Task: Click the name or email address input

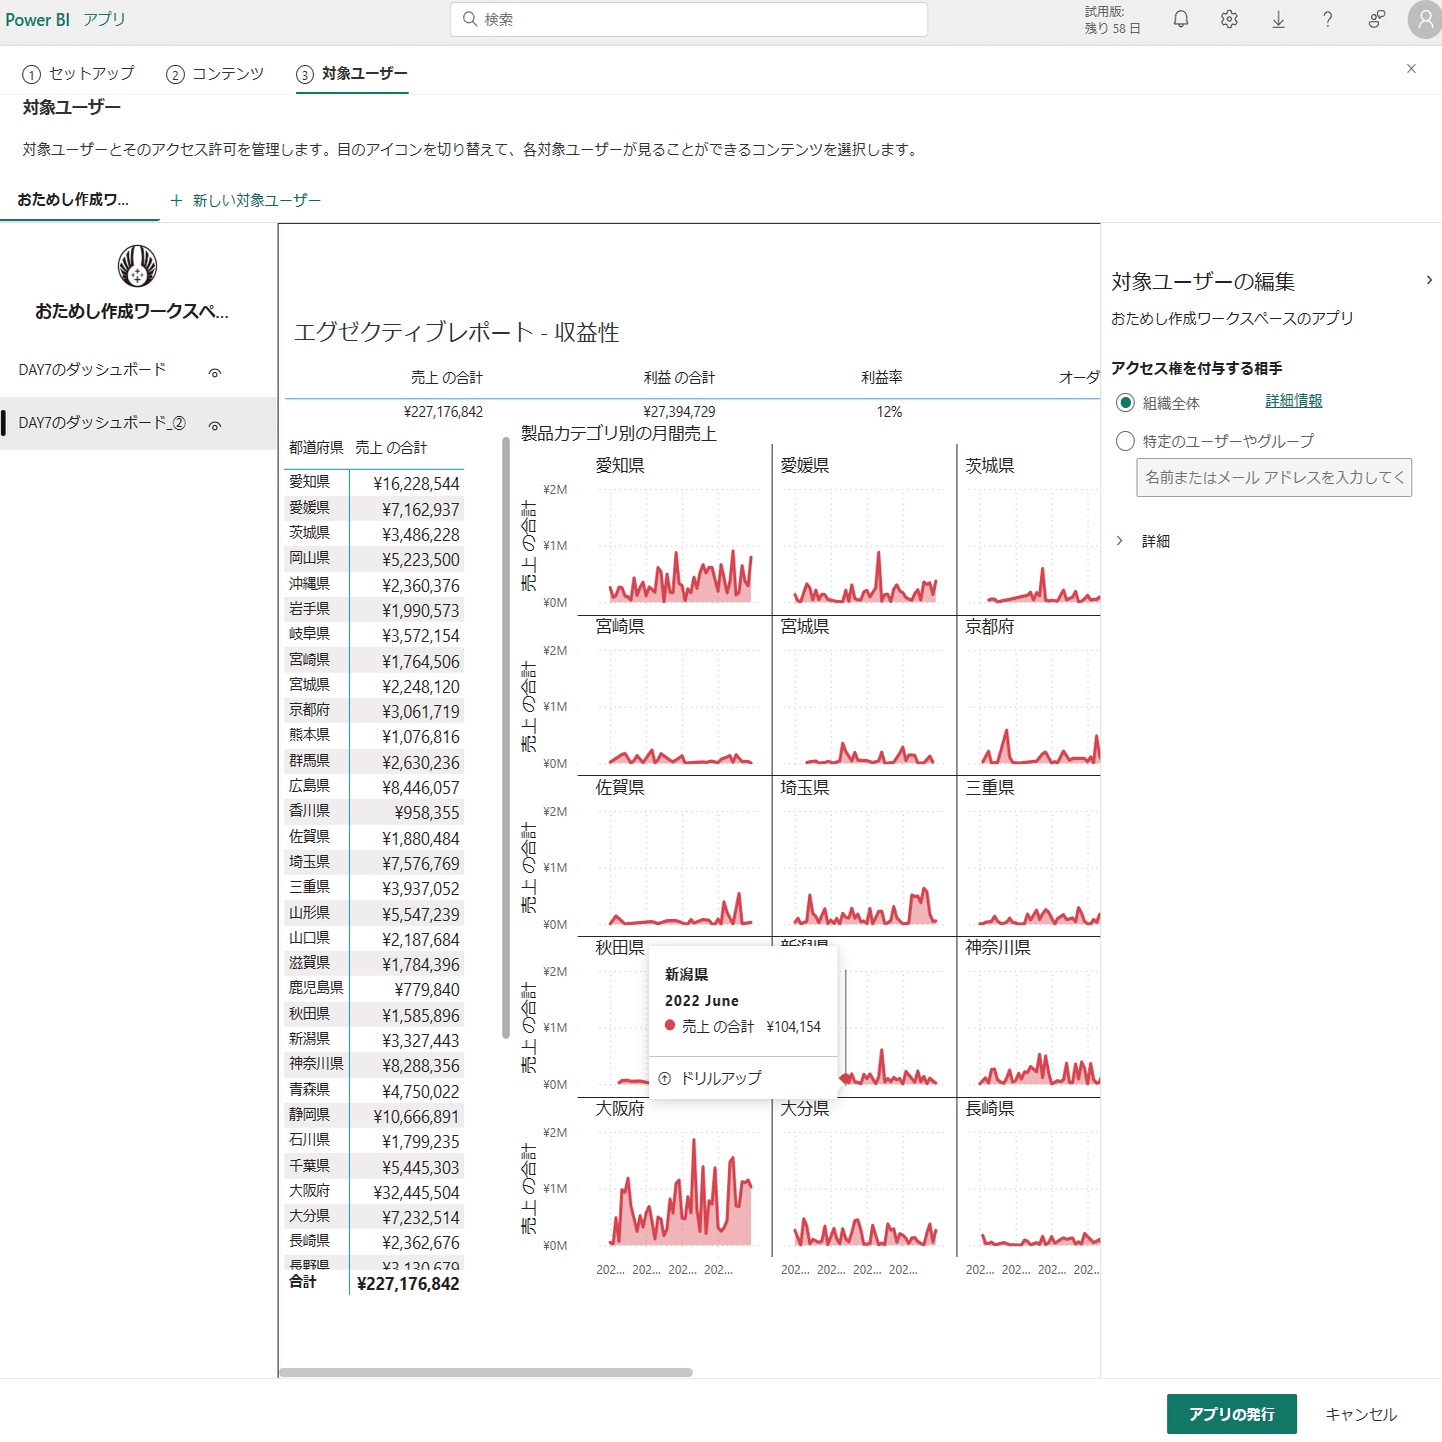Action: click(1274, 478)
